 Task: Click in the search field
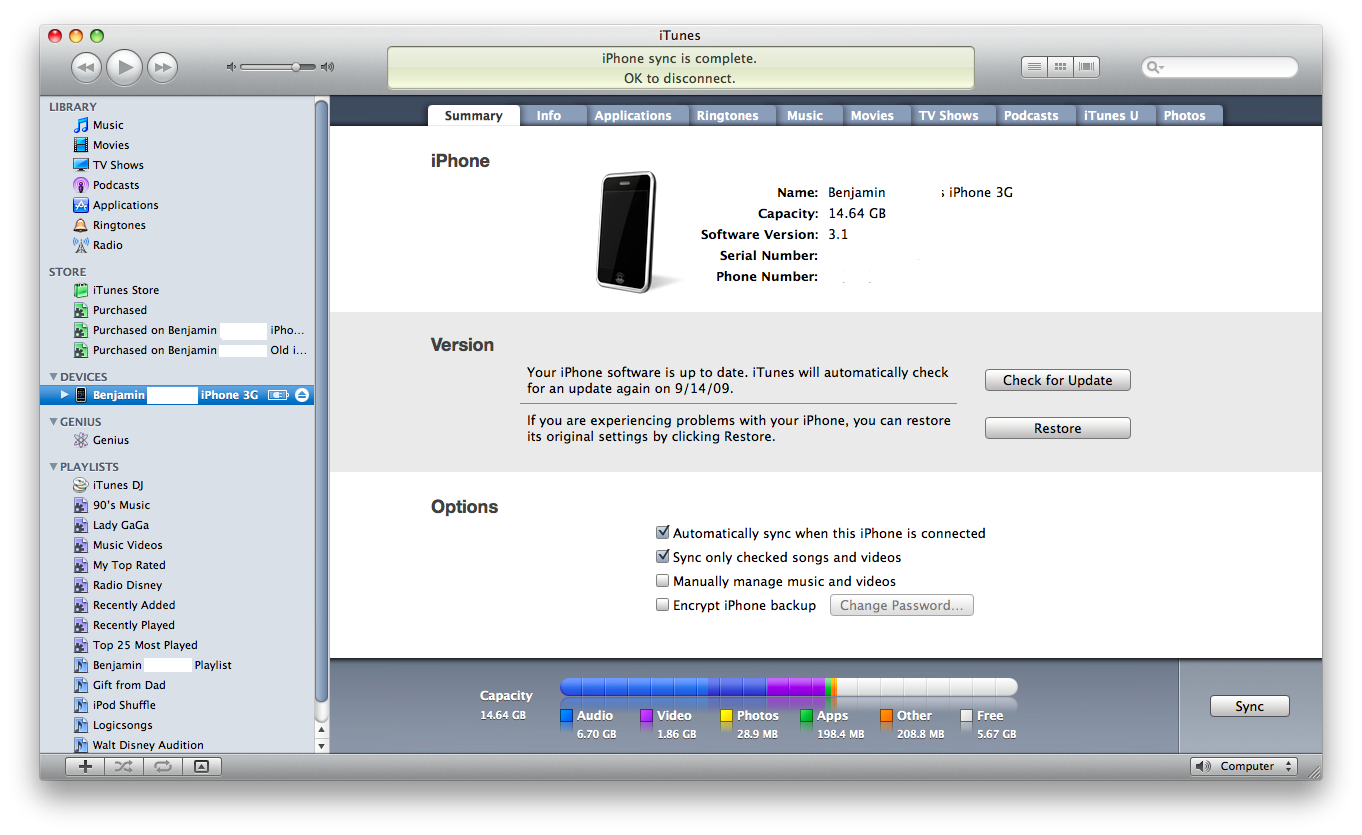1220,67
